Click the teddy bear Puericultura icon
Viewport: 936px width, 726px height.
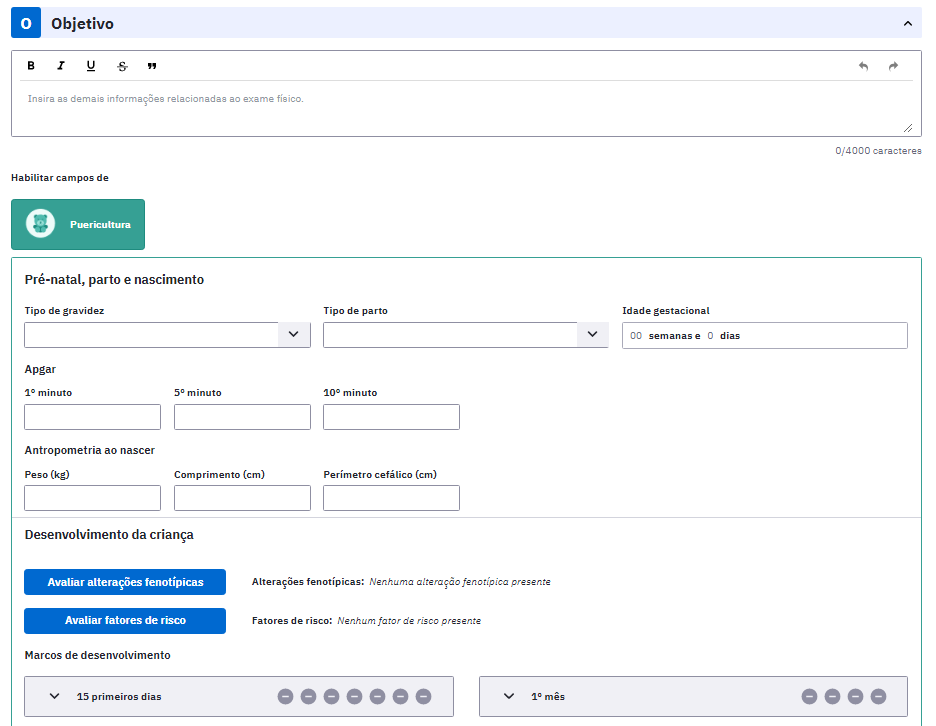(41, 224)
